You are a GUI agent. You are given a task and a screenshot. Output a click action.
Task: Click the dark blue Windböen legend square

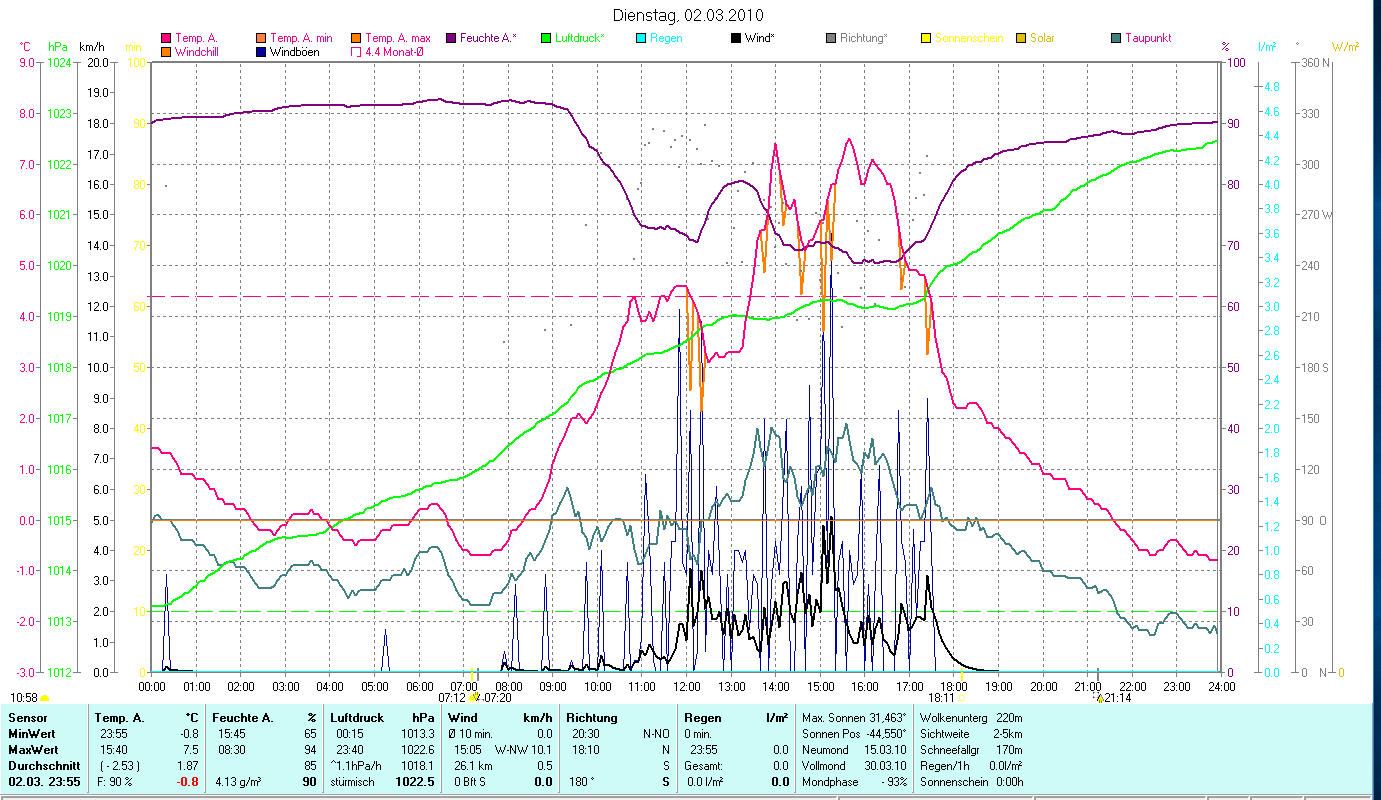click(x=261, y=52)
